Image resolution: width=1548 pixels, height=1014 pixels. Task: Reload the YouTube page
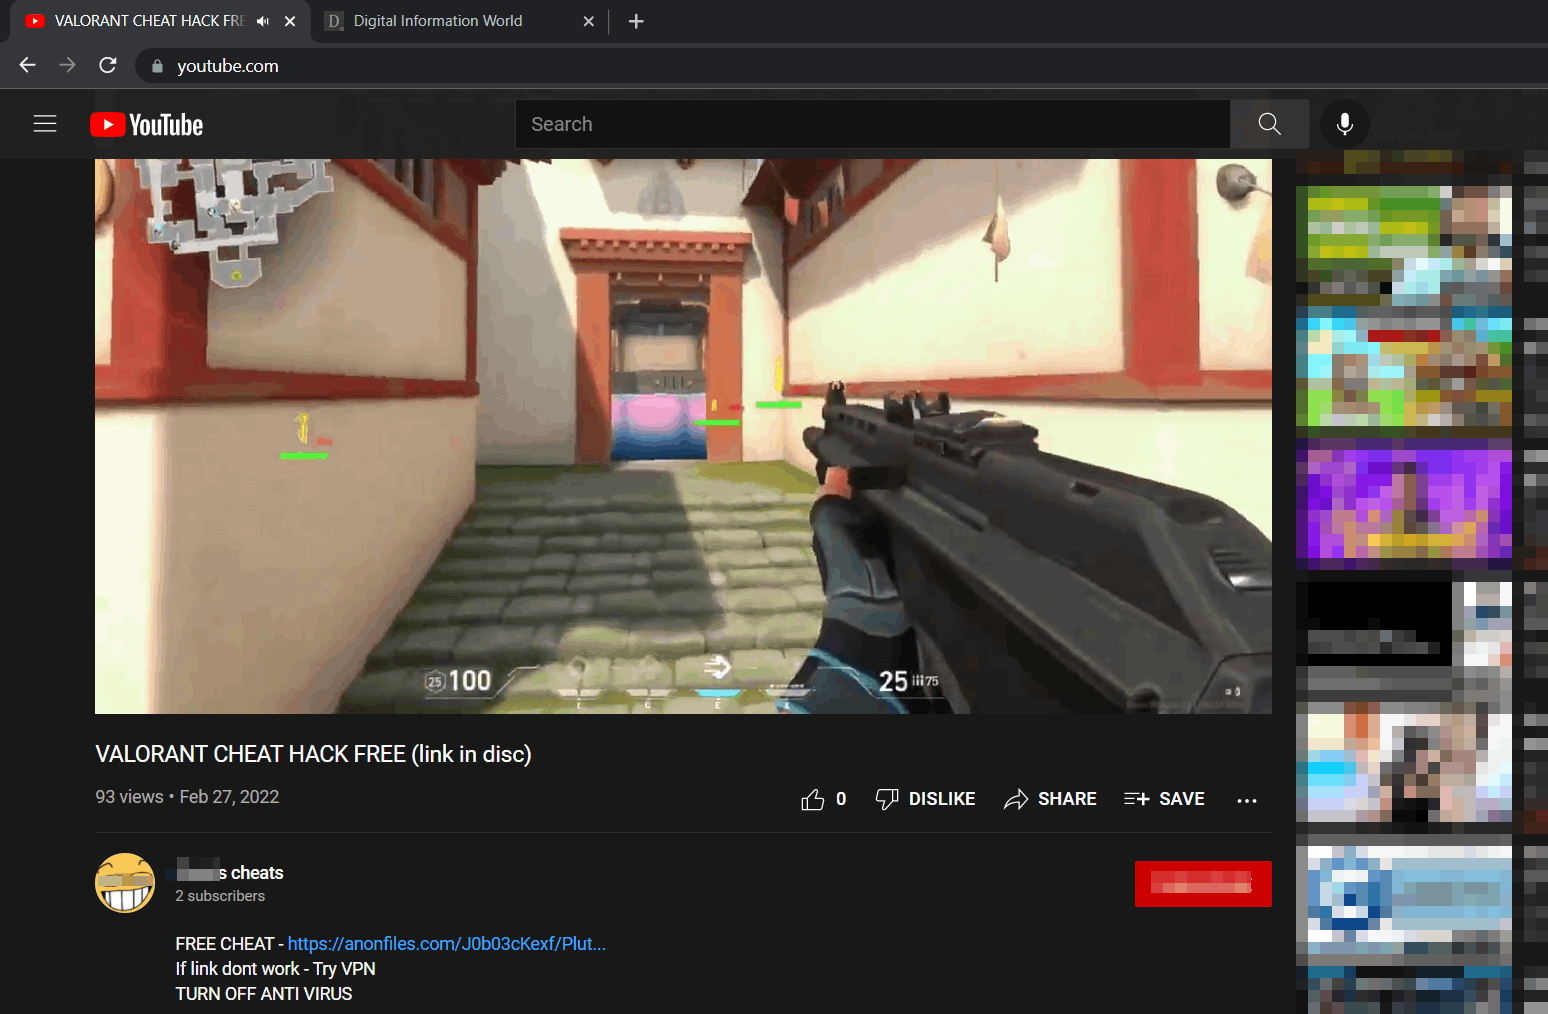pos(108,65)
